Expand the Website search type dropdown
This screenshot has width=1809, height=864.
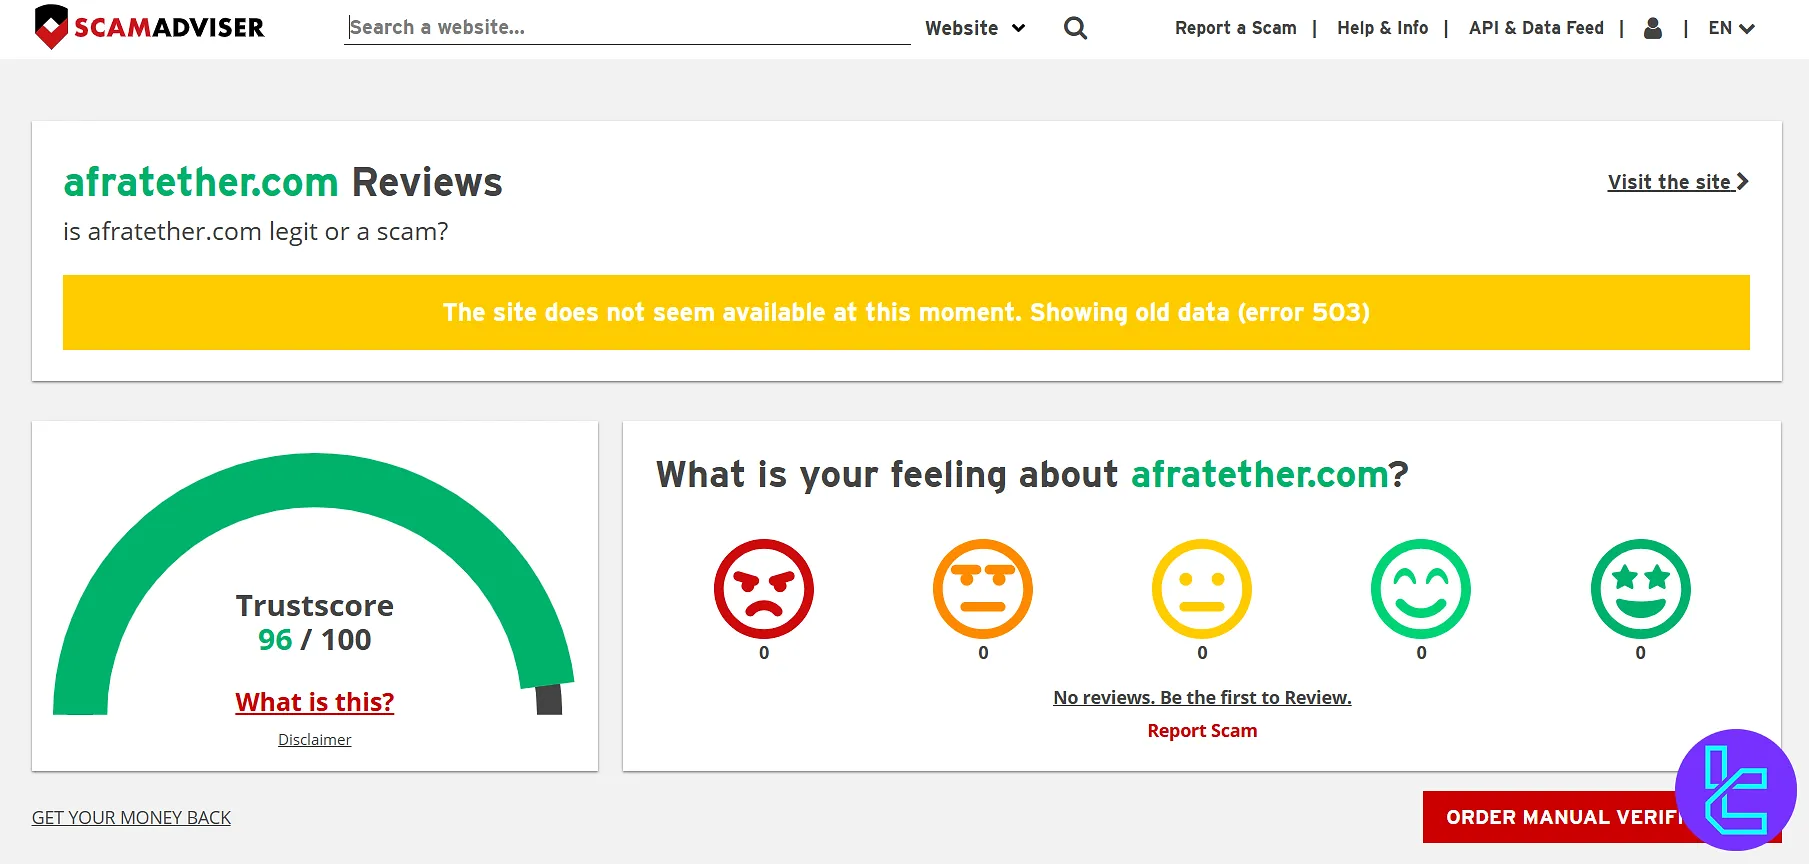point(975,28)
